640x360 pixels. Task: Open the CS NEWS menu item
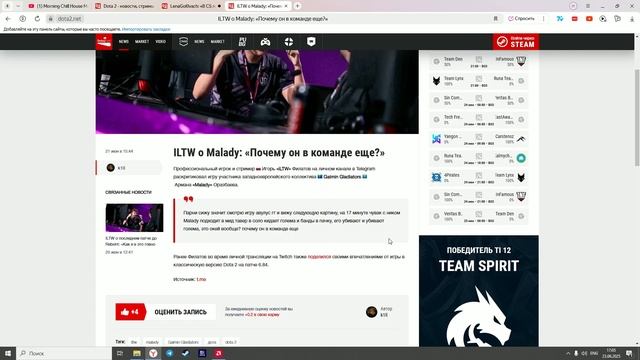[199, 42]
